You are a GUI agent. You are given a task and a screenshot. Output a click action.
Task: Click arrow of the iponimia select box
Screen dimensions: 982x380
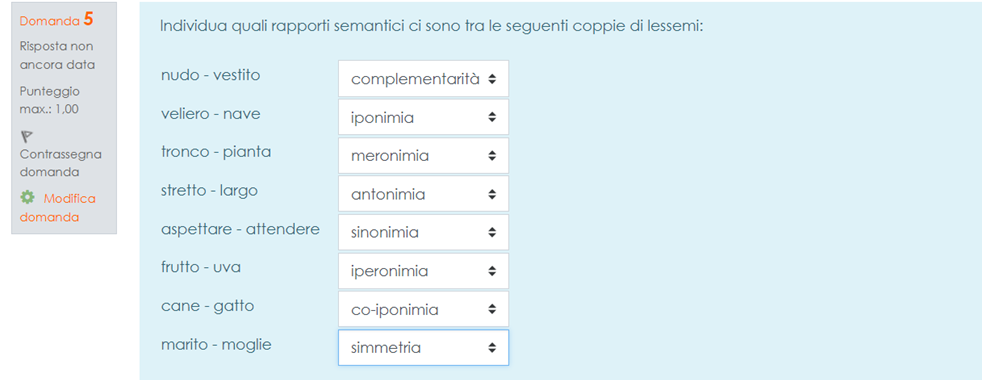point(492,117)
